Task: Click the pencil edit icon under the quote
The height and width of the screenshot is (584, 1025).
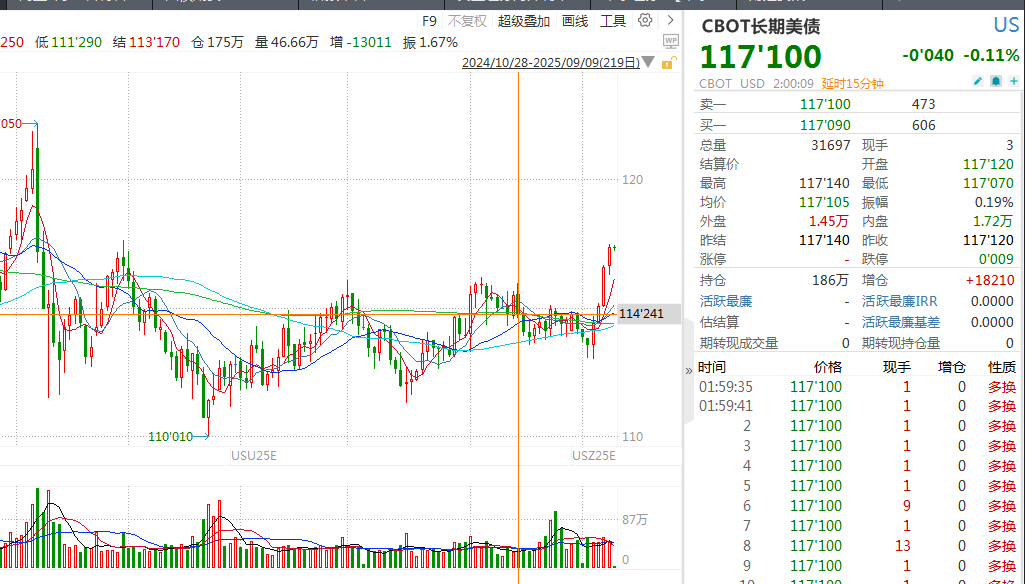Action: tap(979, 82)
